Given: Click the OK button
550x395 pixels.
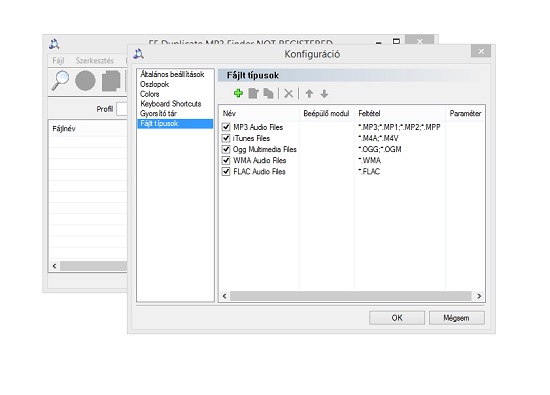Looking at the screenshot, I should tap(397, 318).
